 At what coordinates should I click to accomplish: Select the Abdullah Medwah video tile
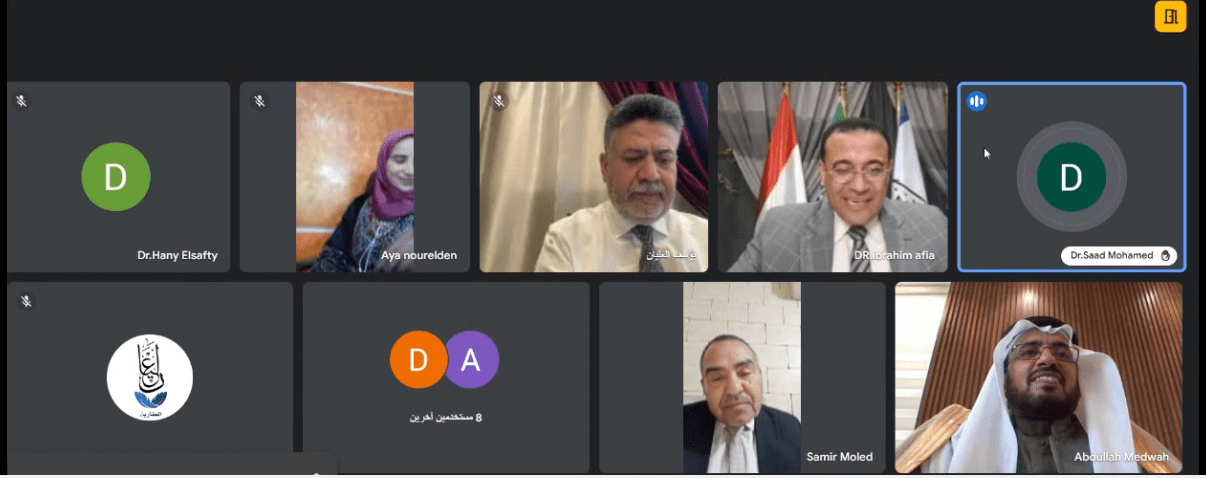[x=1039, y=377]
